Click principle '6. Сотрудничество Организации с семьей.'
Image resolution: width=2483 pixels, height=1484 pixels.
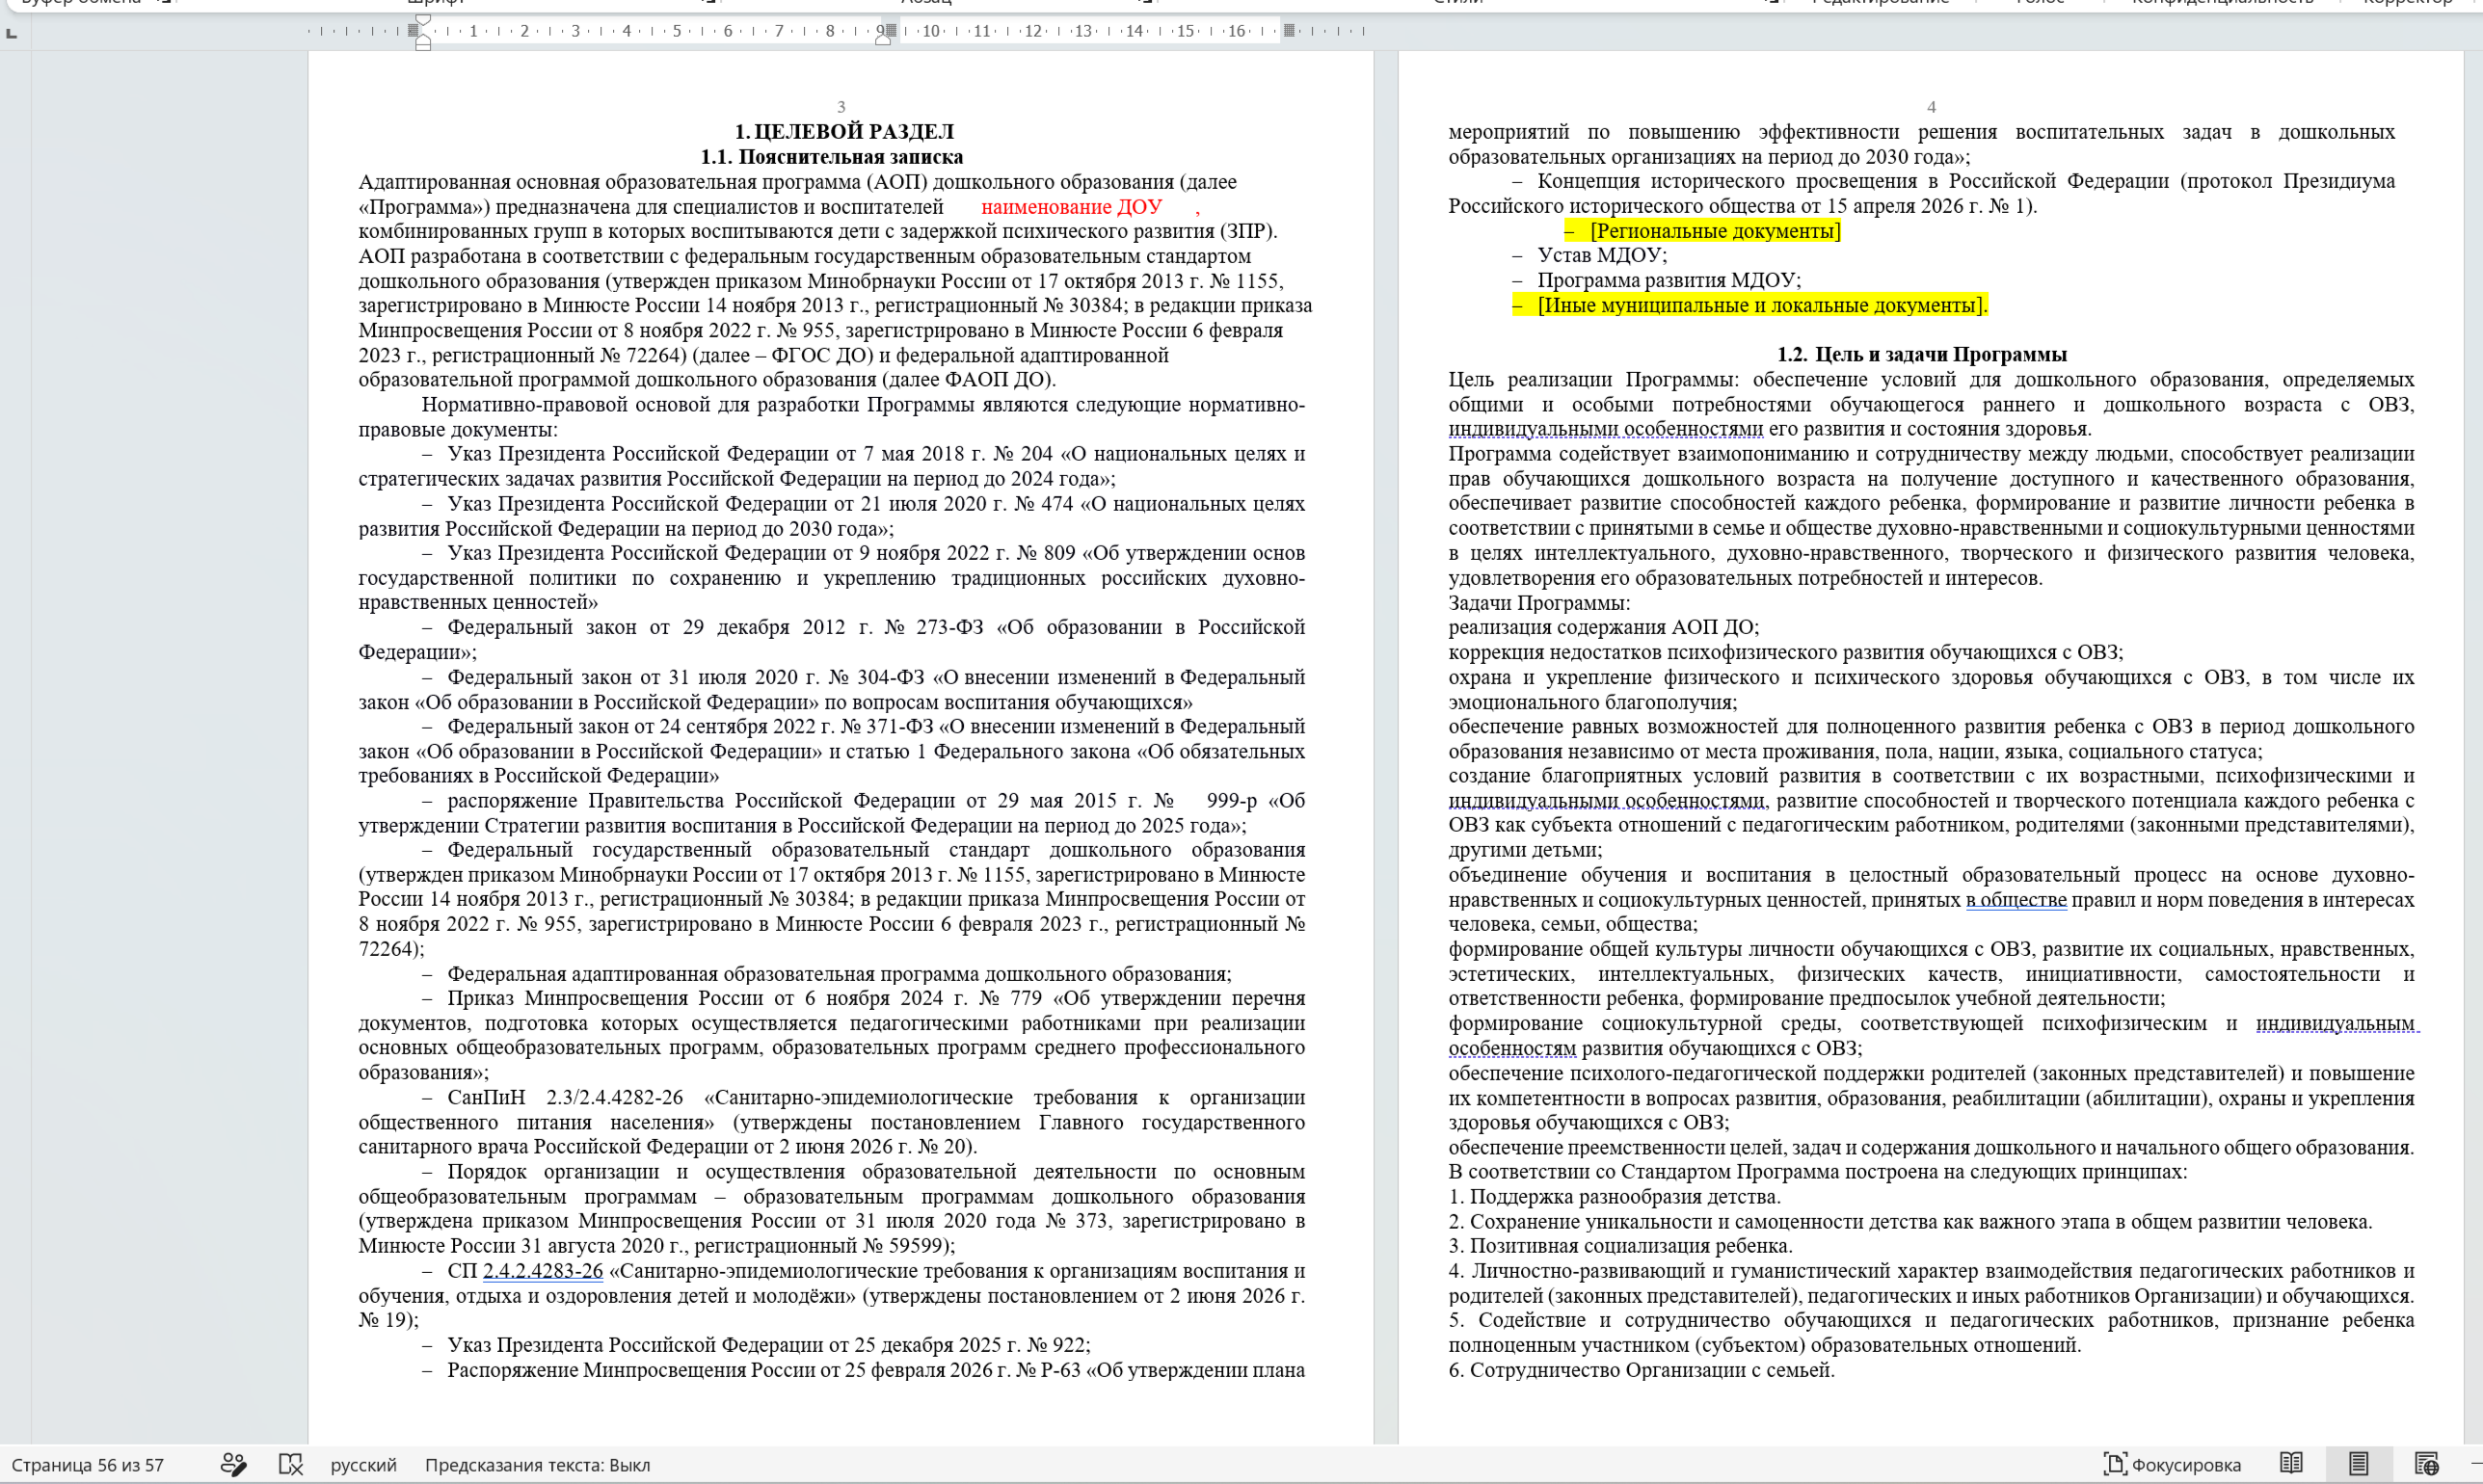[x=1641, y=1370]
